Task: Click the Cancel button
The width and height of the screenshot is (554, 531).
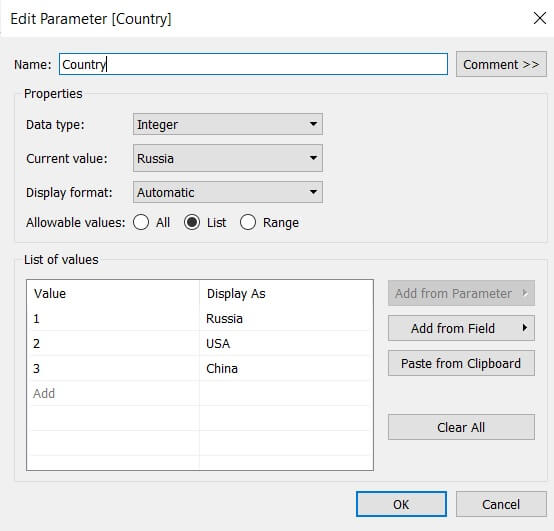Action: click(501, 504)
